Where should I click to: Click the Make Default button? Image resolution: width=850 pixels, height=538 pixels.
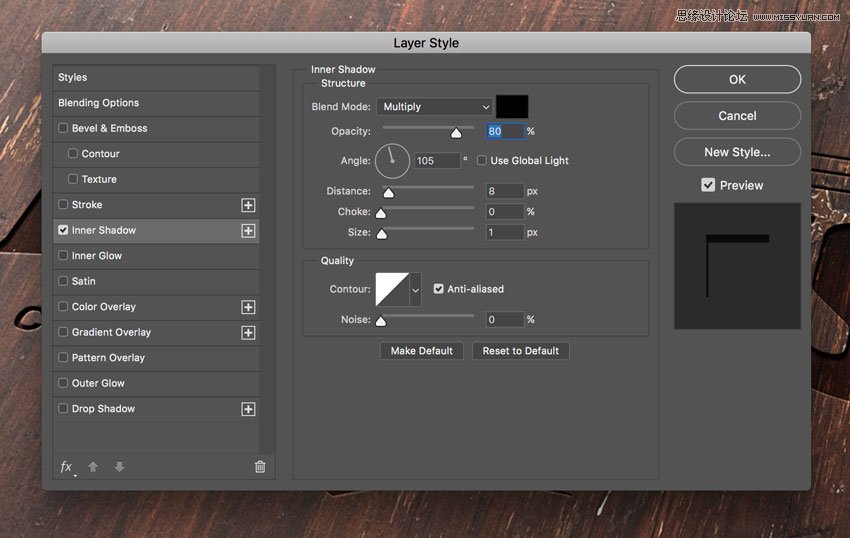pyautogui.click(x=421, y=351)
